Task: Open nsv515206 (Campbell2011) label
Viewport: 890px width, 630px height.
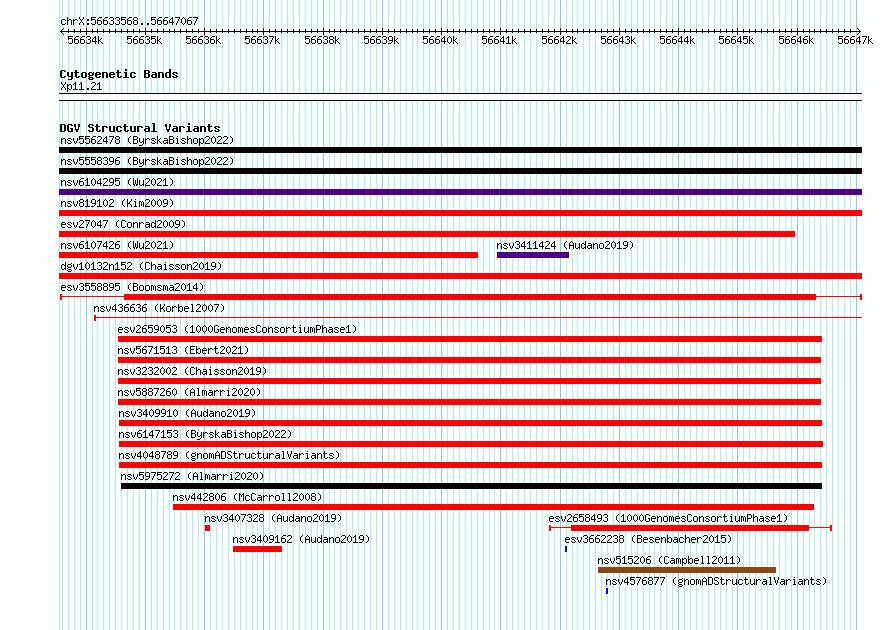Action: [x=669, y=560]
